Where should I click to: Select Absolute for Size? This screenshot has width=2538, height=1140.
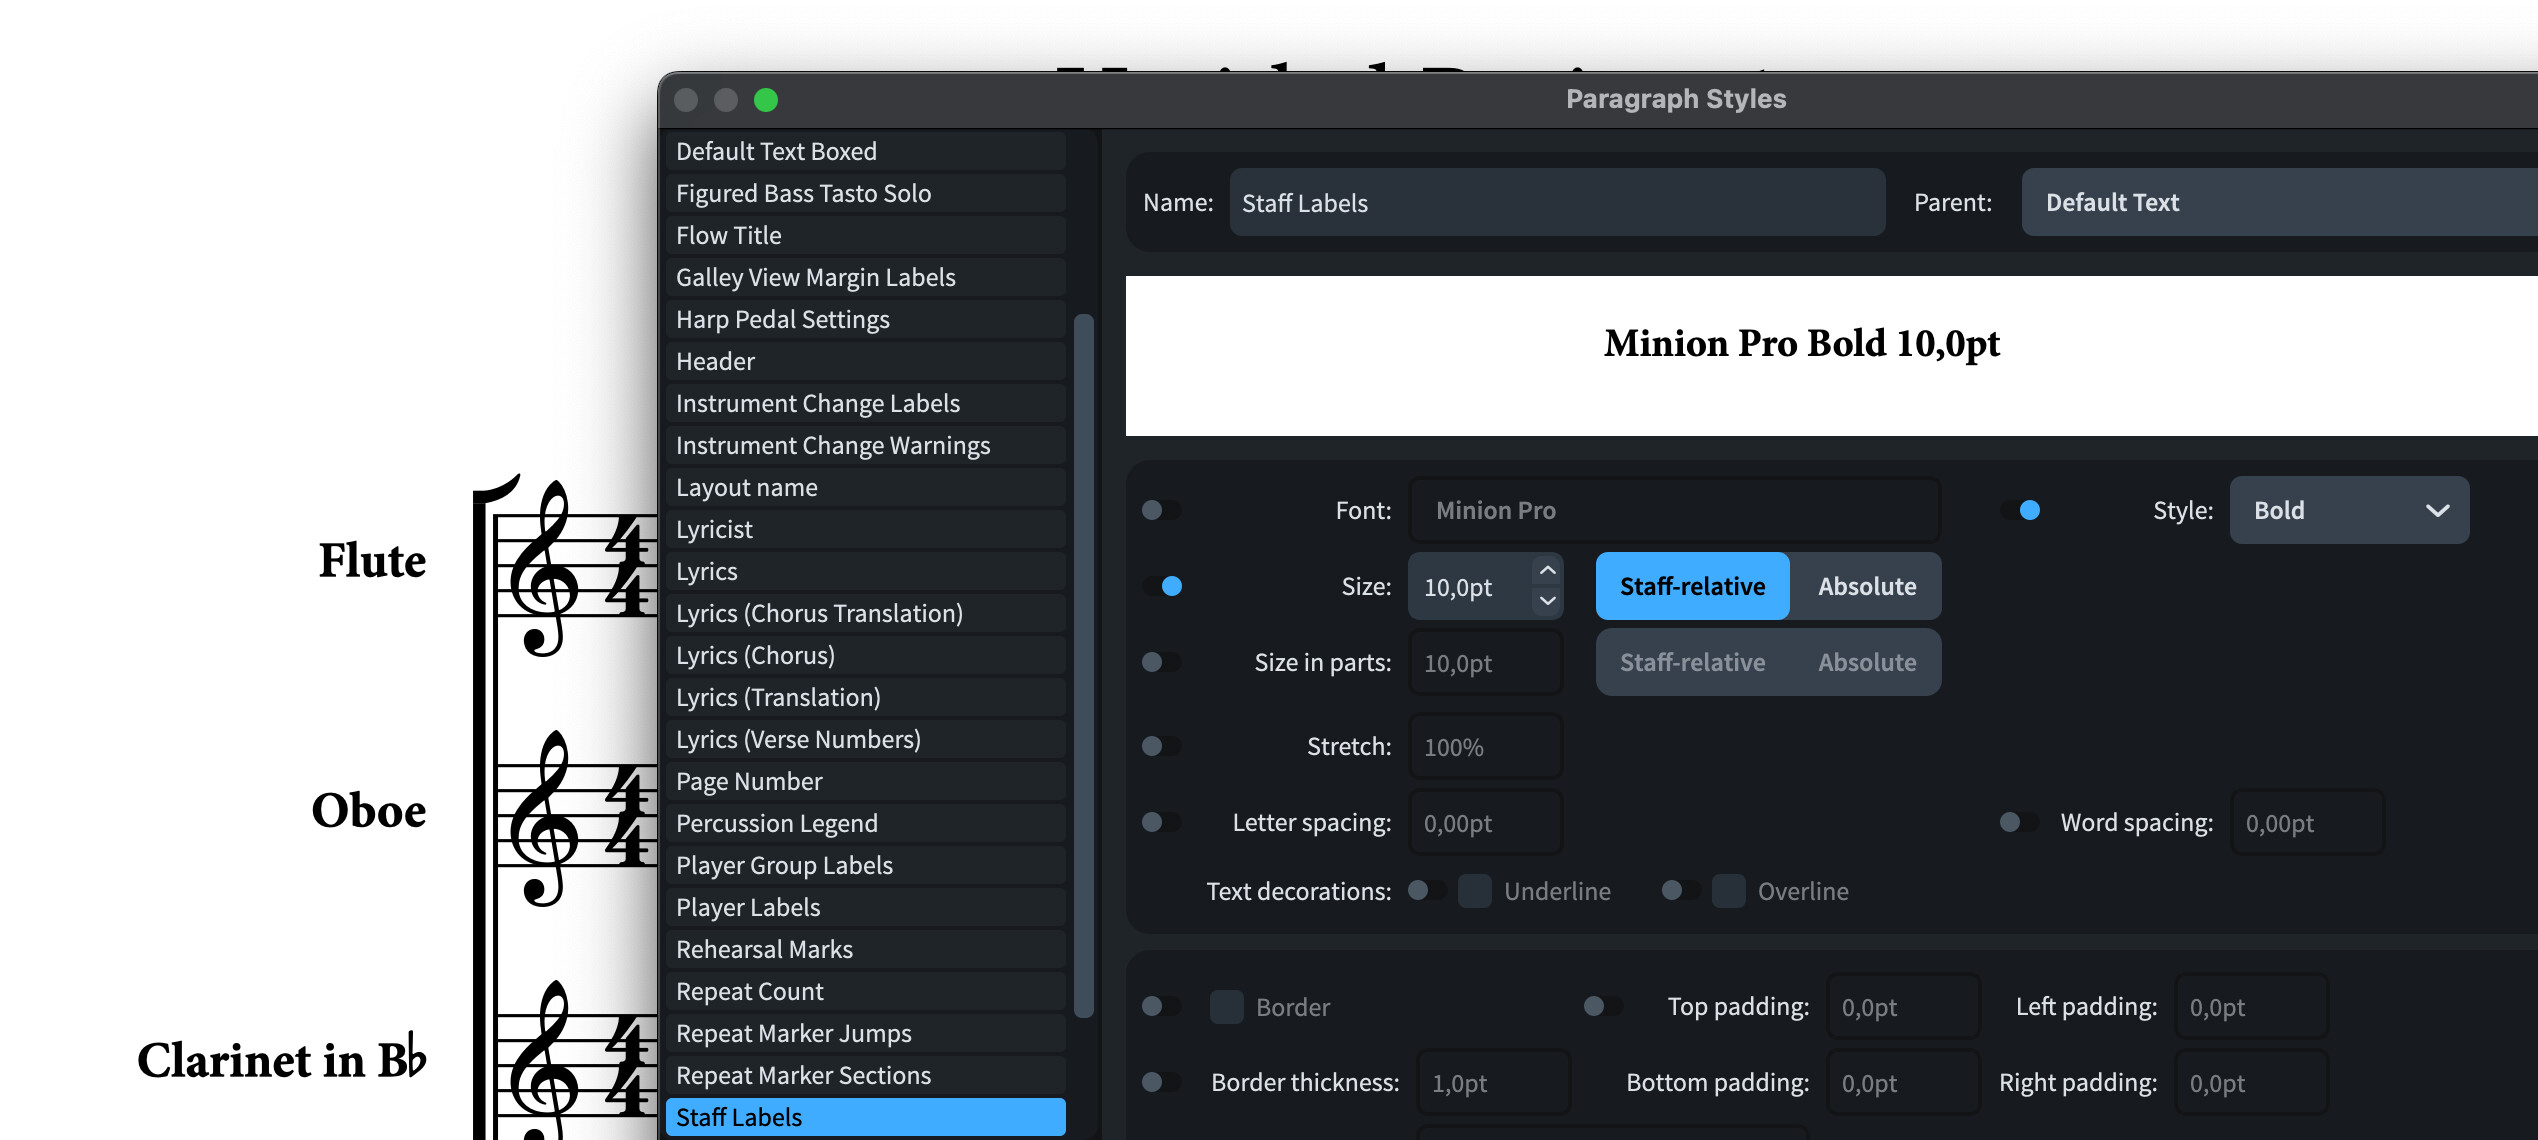coord(1866,587)
